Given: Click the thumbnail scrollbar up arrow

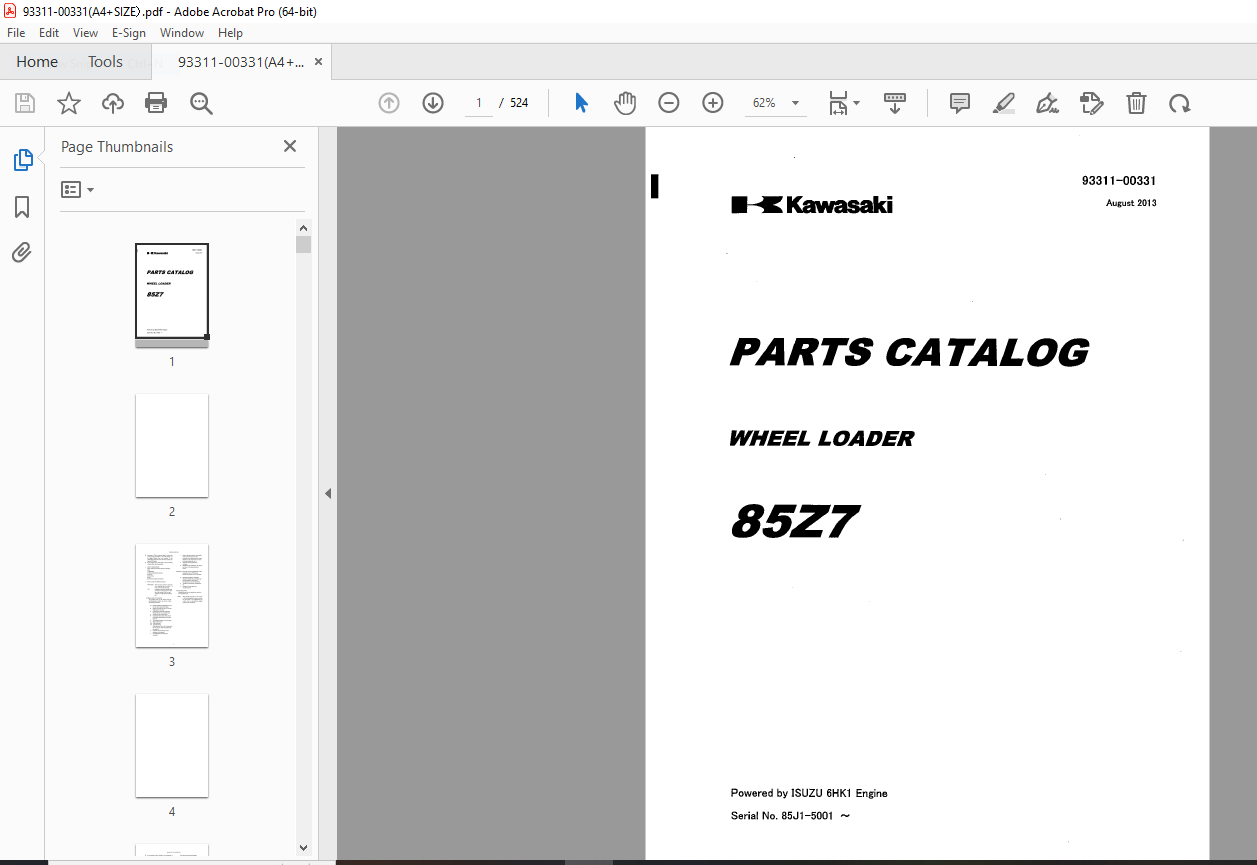Looking at the screenshot, I should [304, 227].
